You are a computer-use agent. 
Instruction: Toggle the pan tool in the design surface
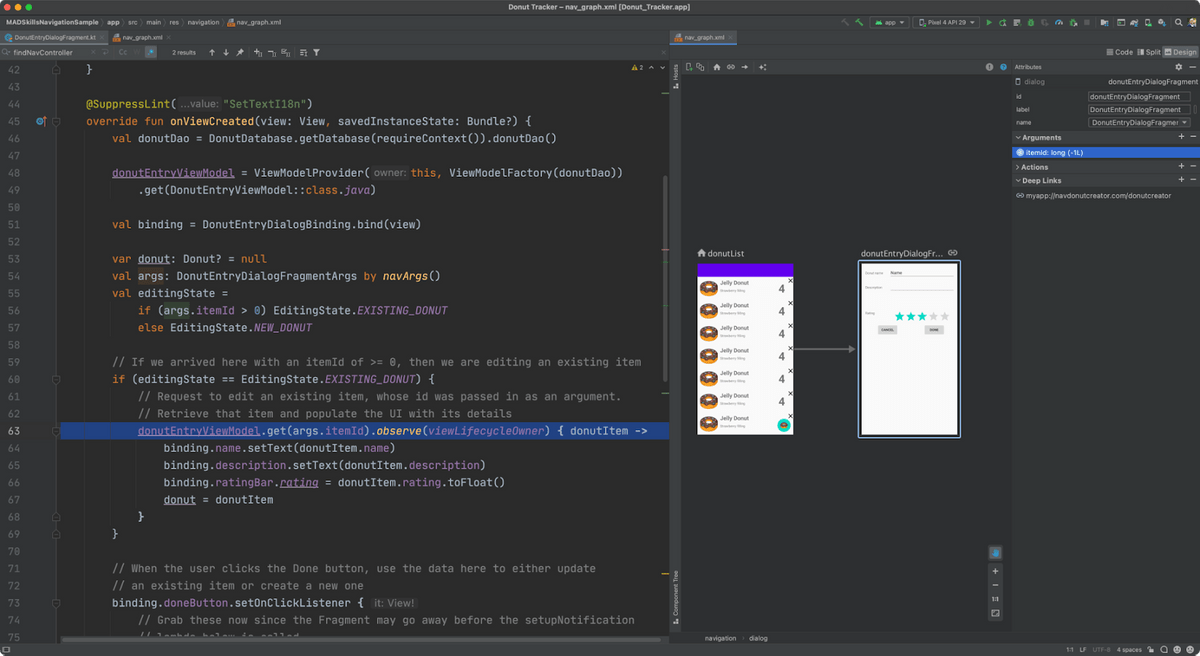(x=994, y=551)
